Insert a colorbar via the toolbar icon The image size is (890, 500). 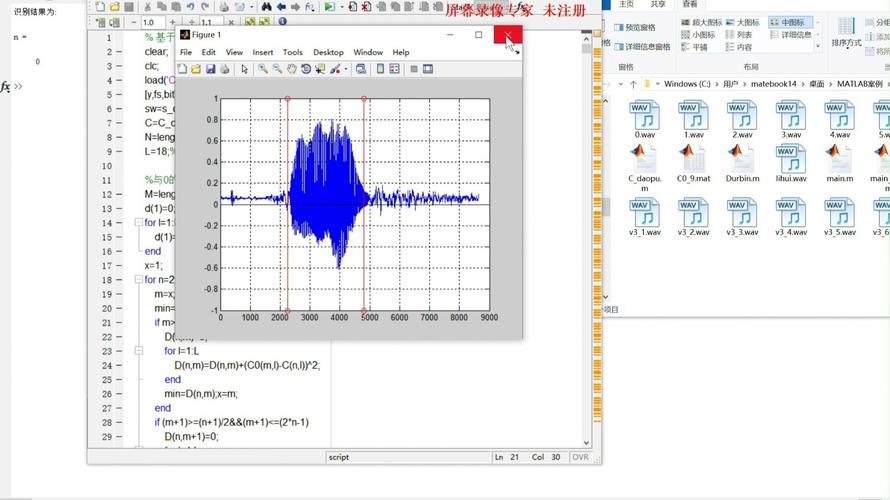point(380,69)
